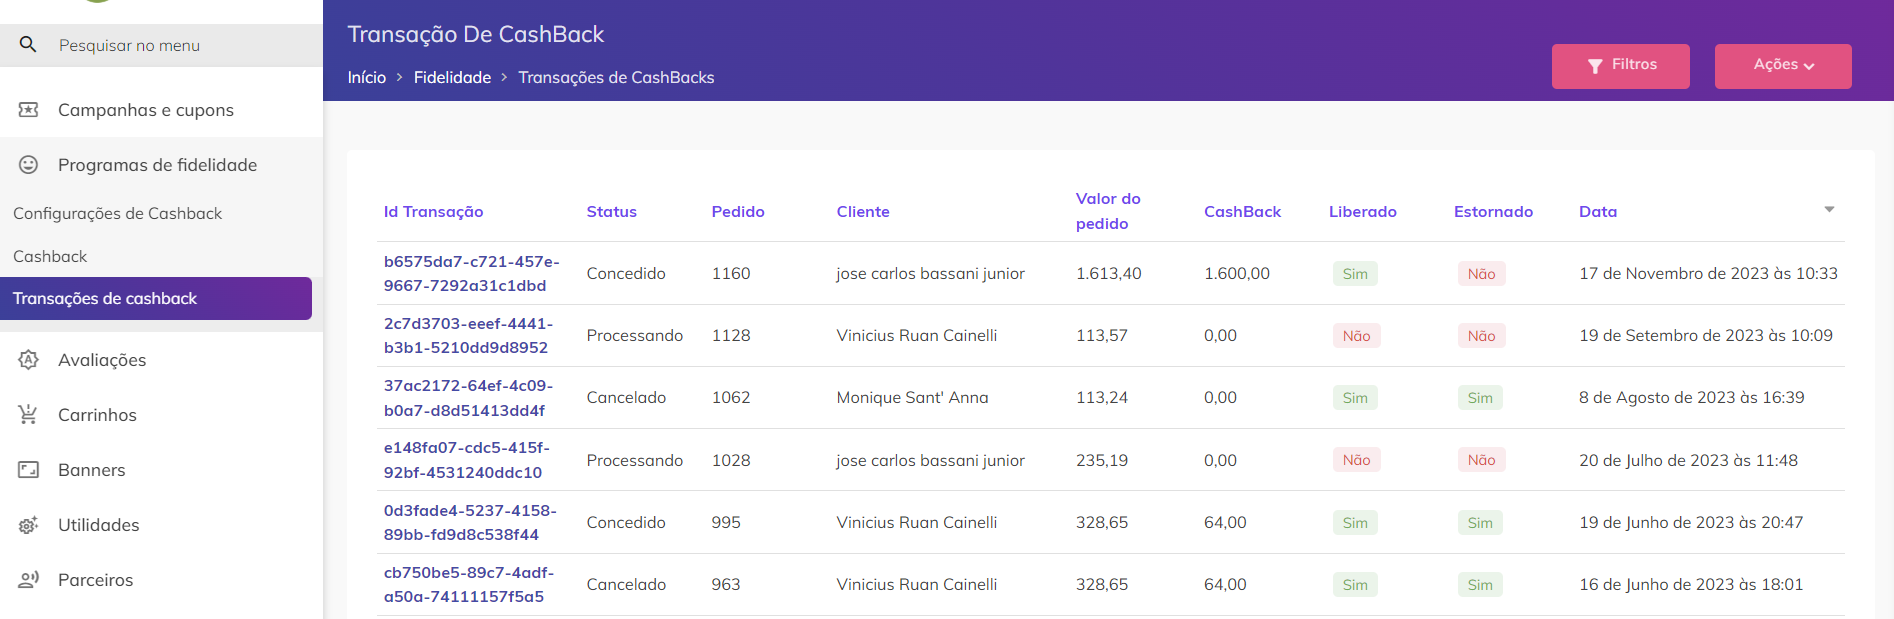Click the search magnifier icon in sidebar
1894x619 pixels.
[x=28, y=44]
